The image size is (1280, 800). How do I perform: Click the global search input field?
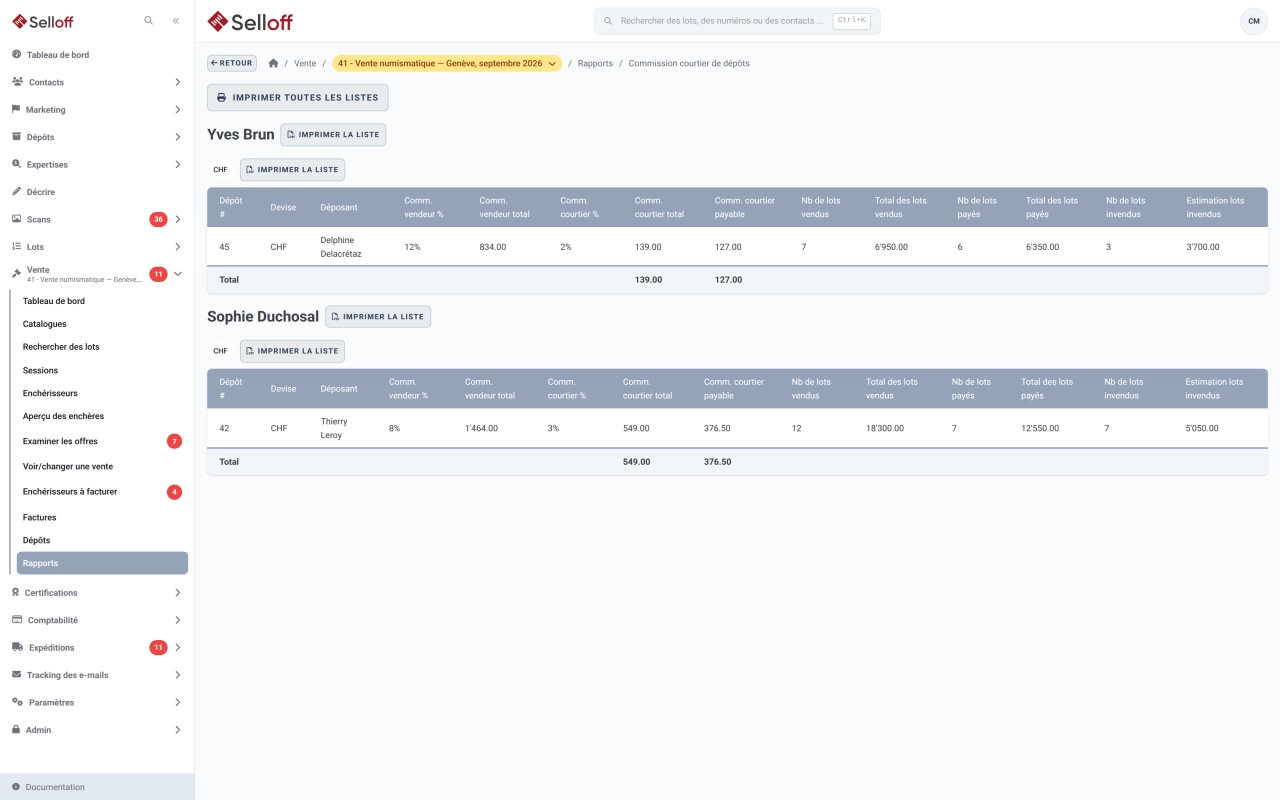coord(737,21)
